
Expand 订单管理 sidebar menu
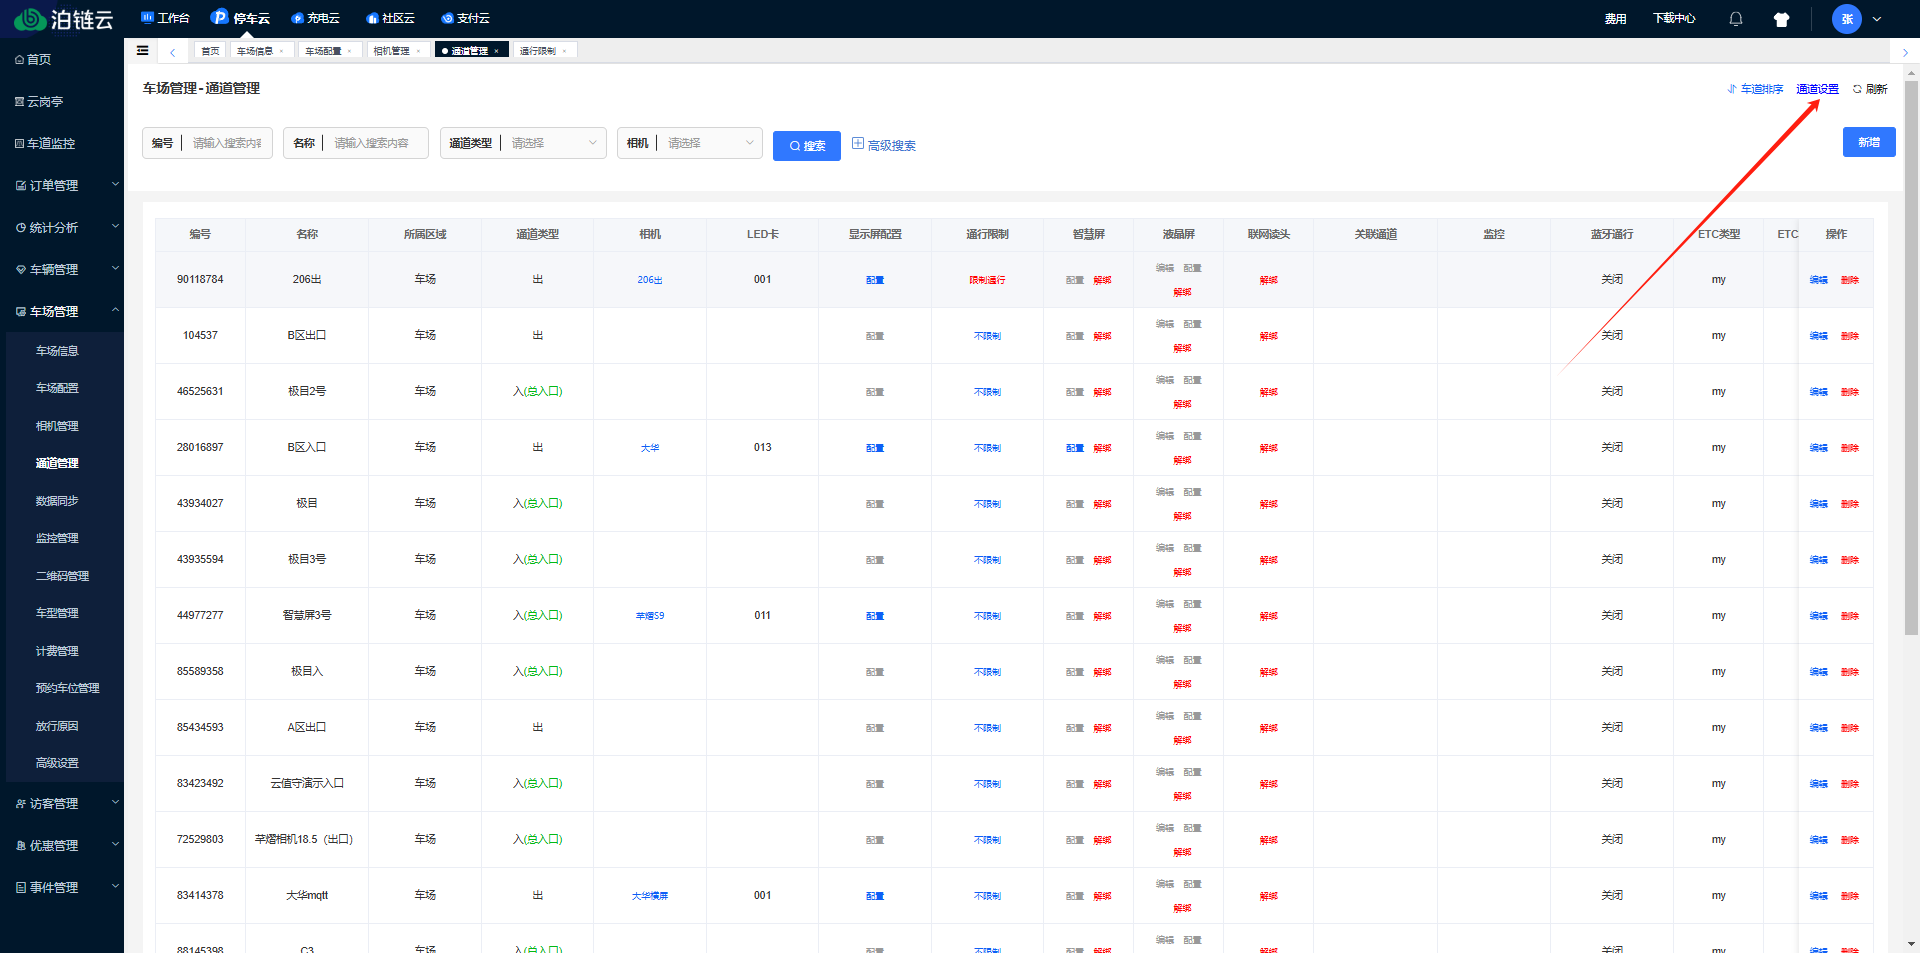coord(62,185)
